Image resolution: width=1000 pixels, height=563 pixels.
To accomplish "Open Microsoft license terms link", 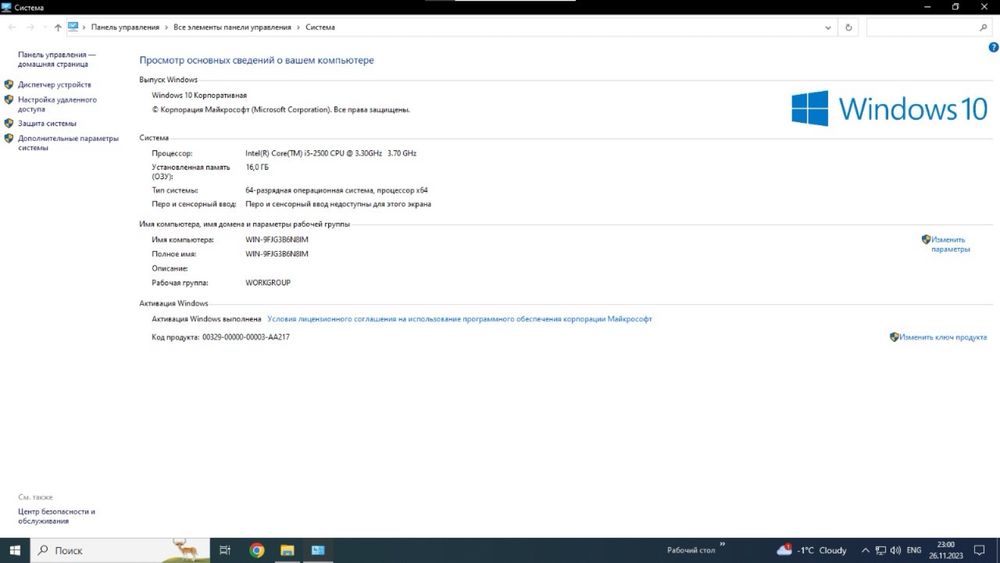I will tap(459, 319).
